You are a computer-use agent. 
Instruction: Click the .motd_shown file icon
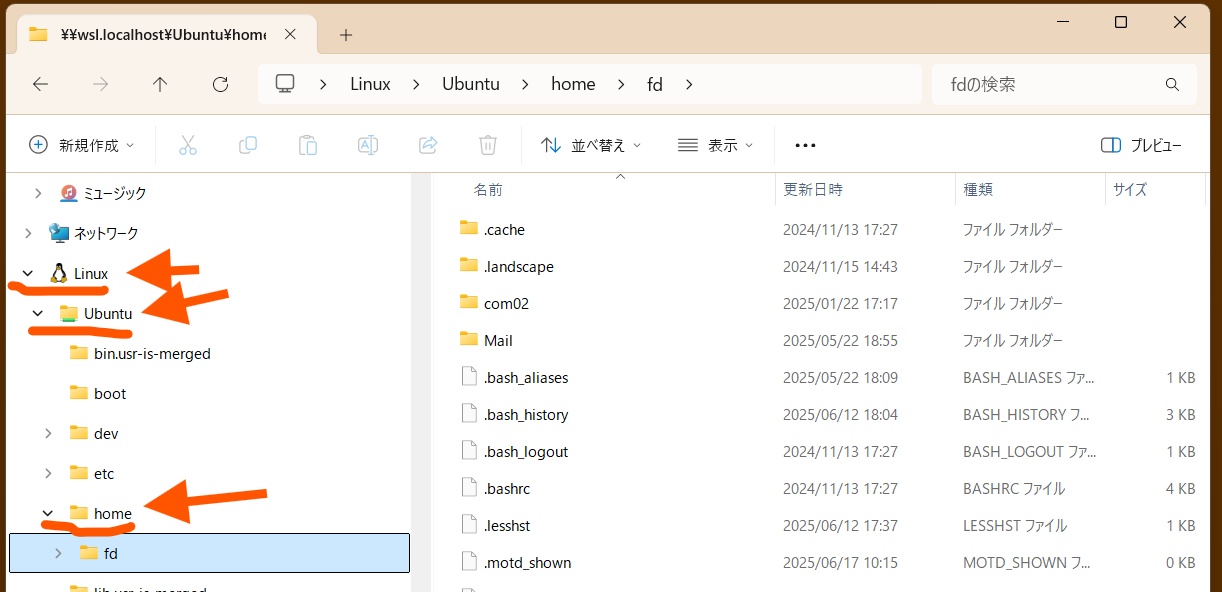tap(469, 561)
